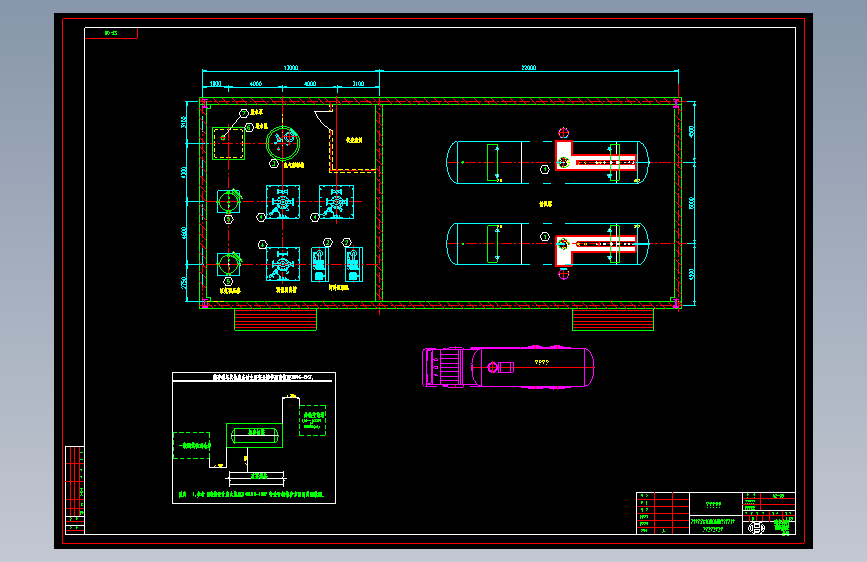Click the white door swing arc

point(323,121)
